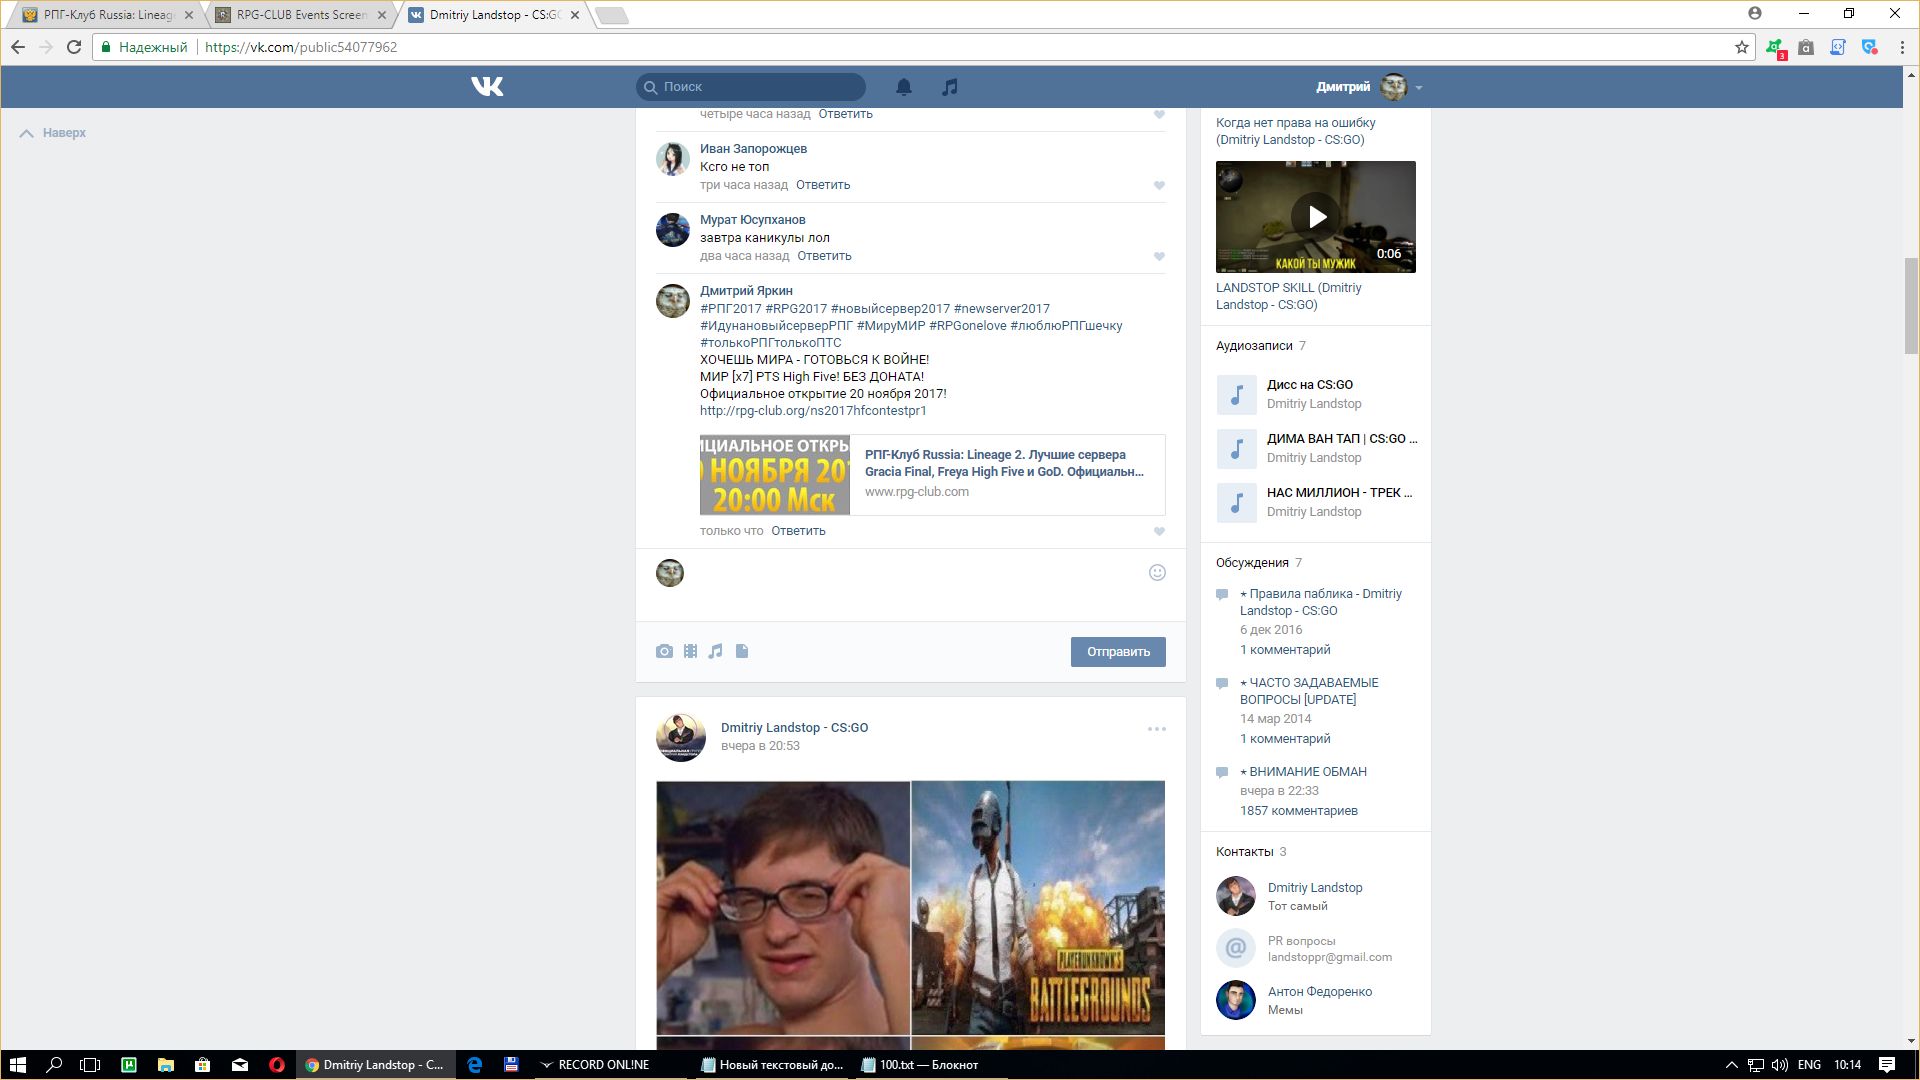The width and height of the screenshot is (1920, 1080).
Task: Open a new browser tab
Action: 612,15
